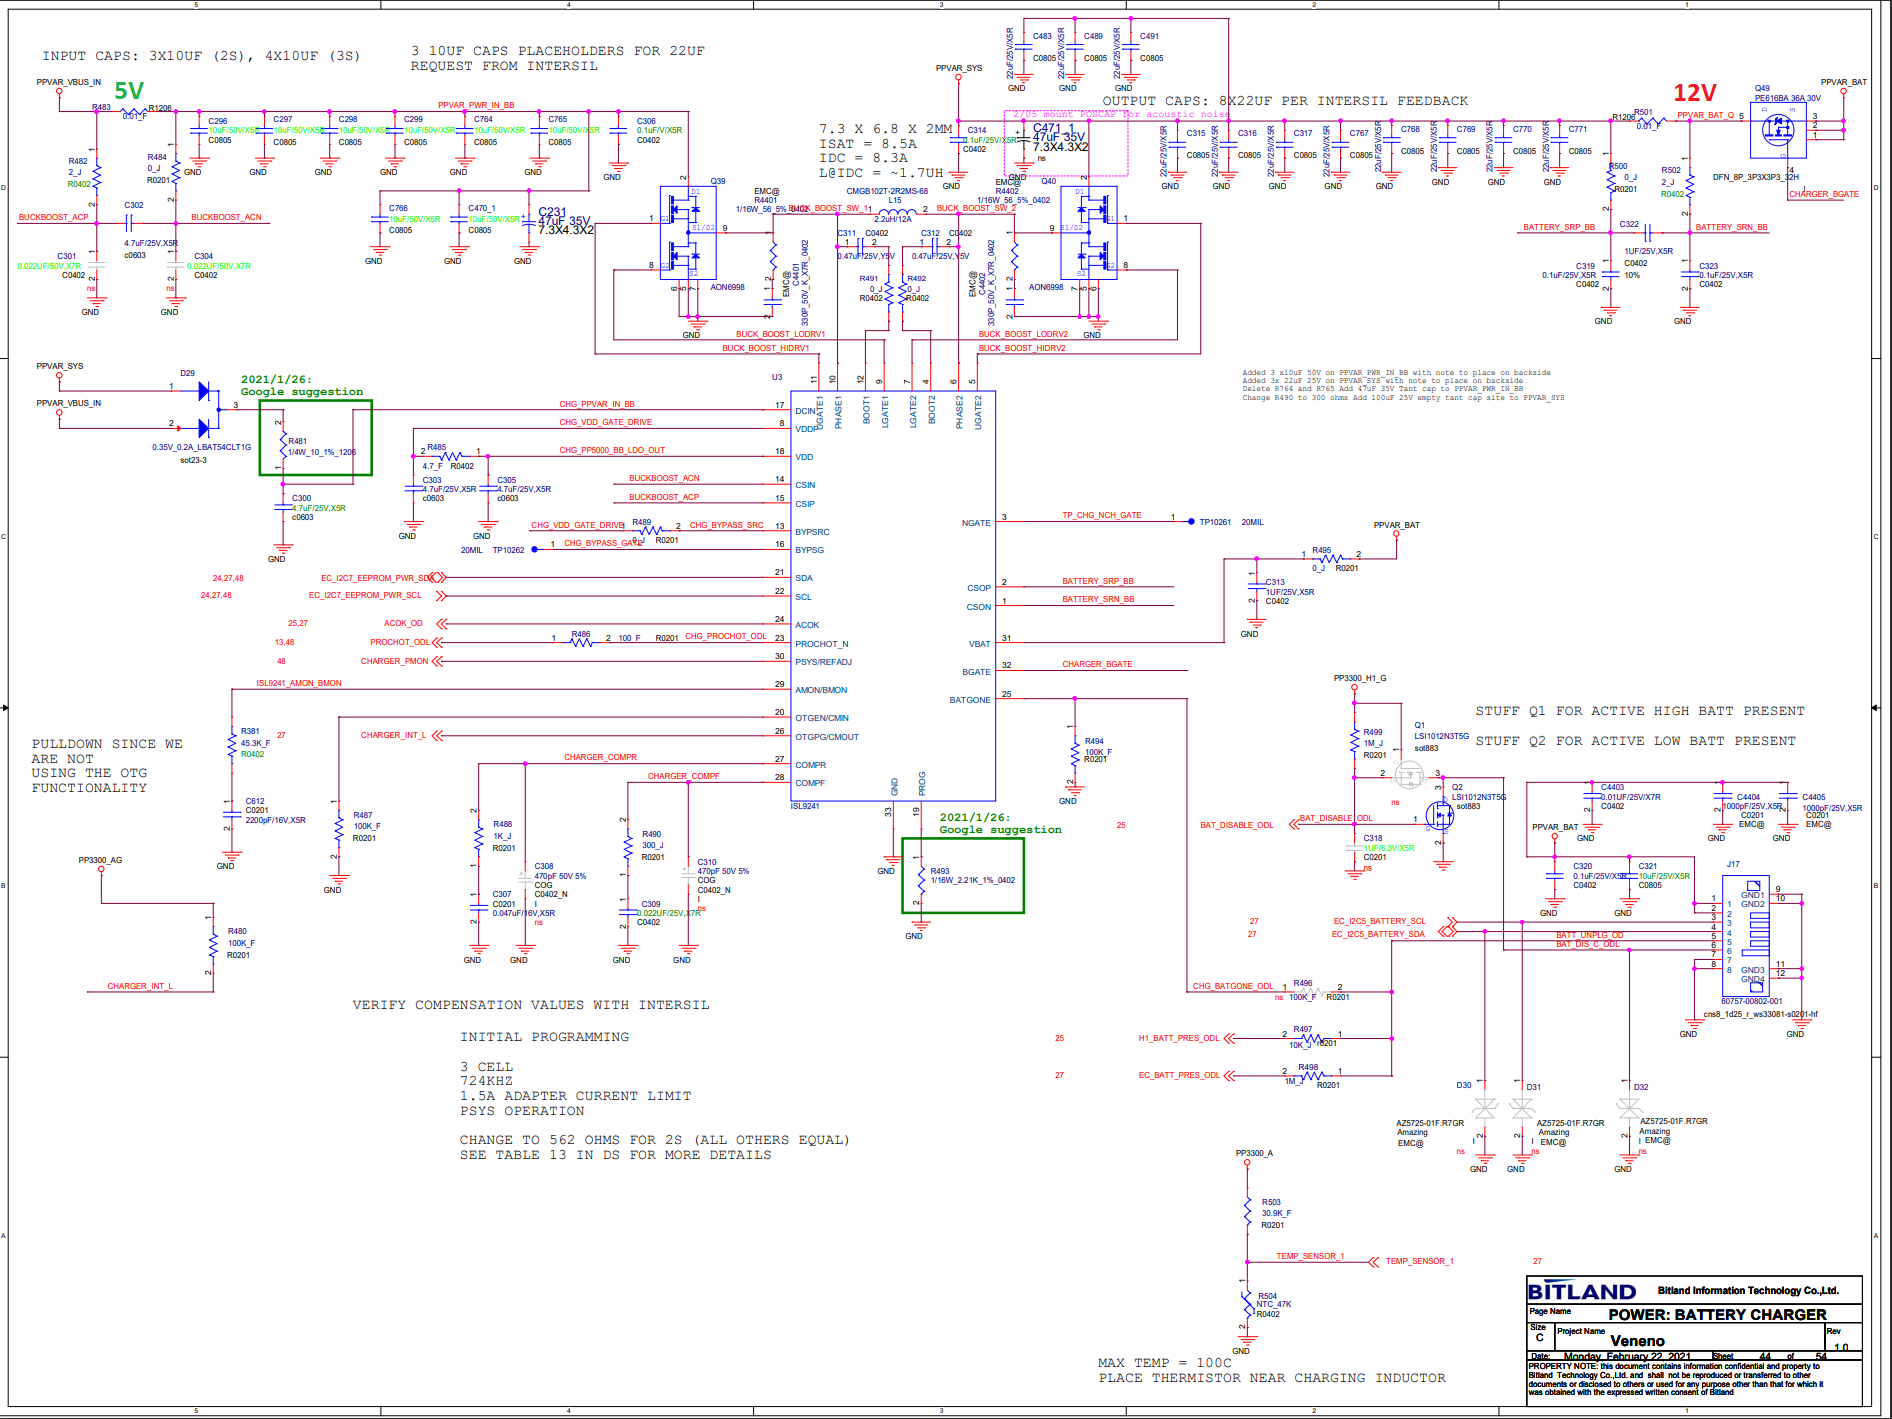The width and height of the screenshot is (1892, 1419).
Task: Click the L15 inductor symbol
Action: point(895,211)
